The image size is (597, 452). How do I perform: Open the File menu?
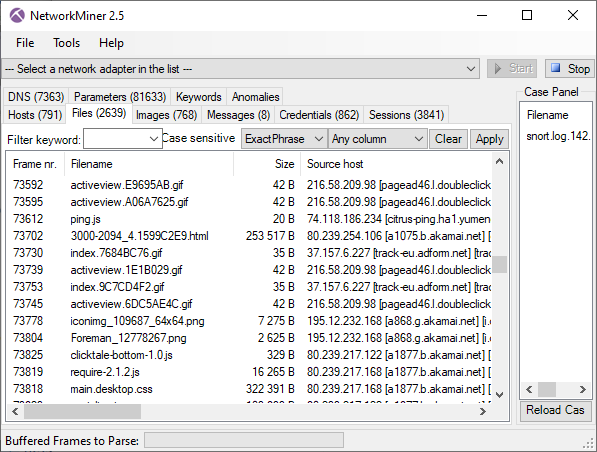(x=25, y=43)
